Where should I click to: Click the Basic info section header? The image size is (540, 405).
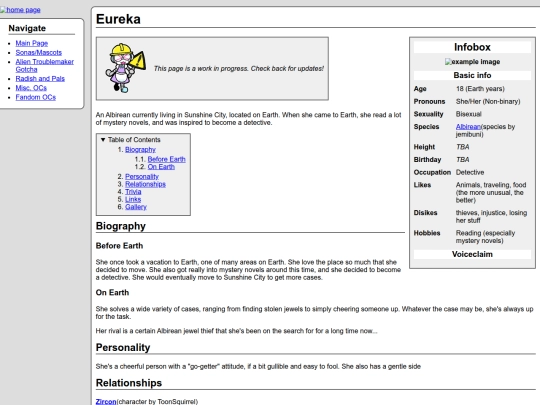coord(472,75)
